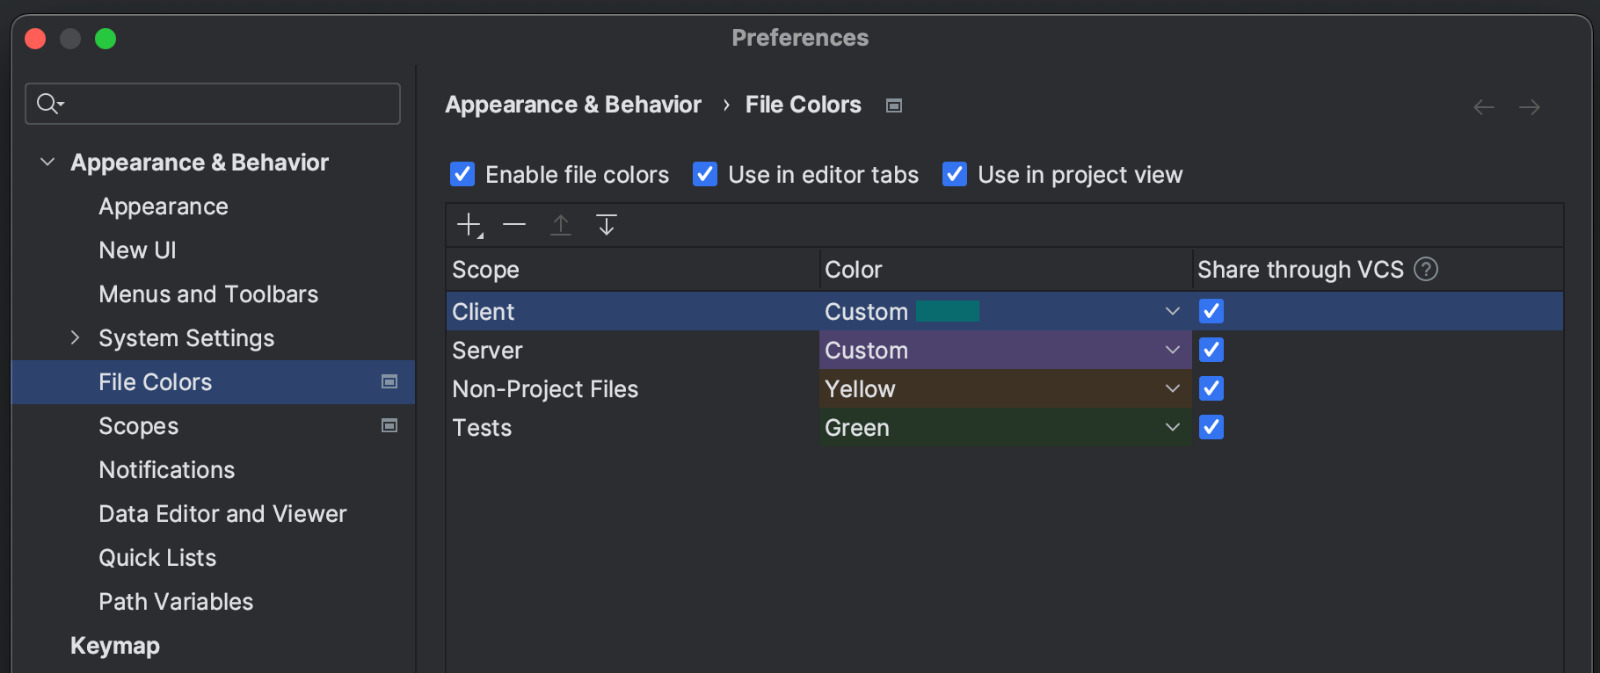Toggle Use in editor tabs checkbox

tap(705, 174)
